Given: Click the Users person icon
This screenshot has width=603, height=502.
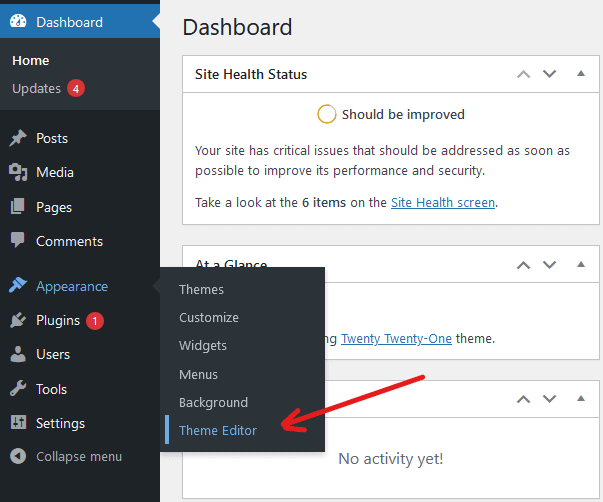Looking at the screenshot, I should (x=18, y=354).
